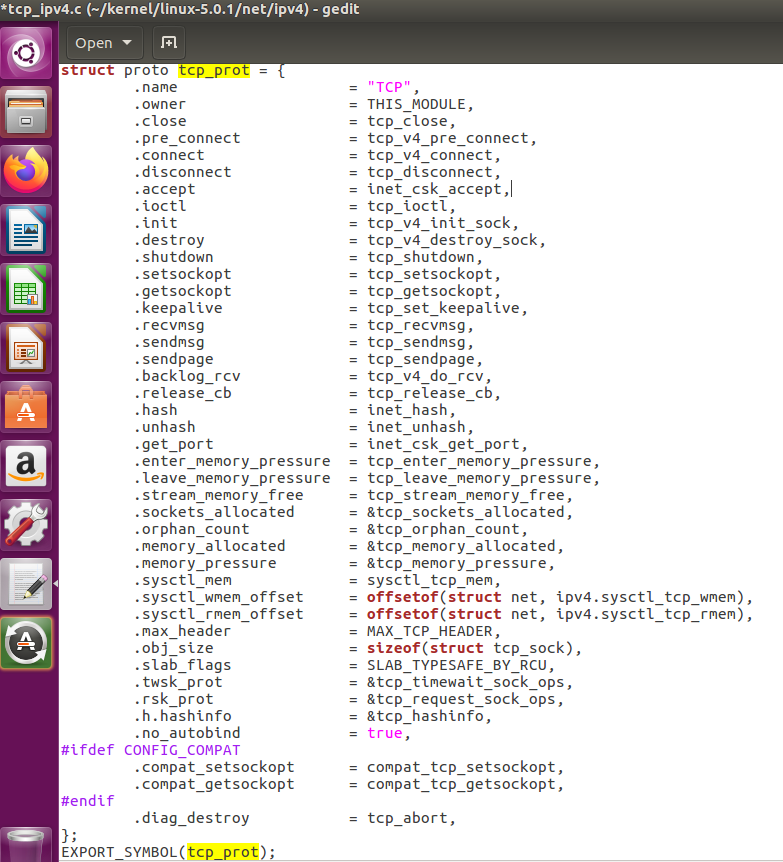Launch LibreOffice Writer from the dock
This screenshot has width=783, height=862.
(26, 230)
